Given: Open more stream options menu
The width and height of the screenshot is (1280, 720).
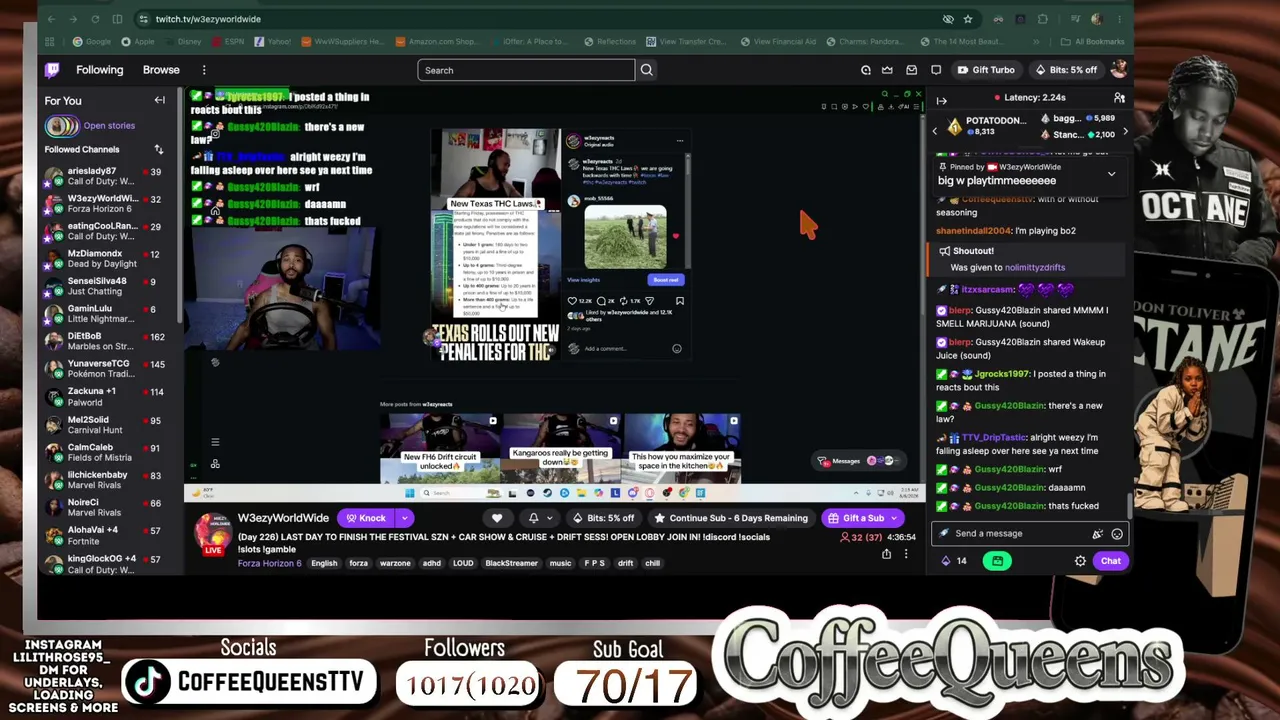Looking at the screenshot, I should pyautogui.click(x=906, y=554).
